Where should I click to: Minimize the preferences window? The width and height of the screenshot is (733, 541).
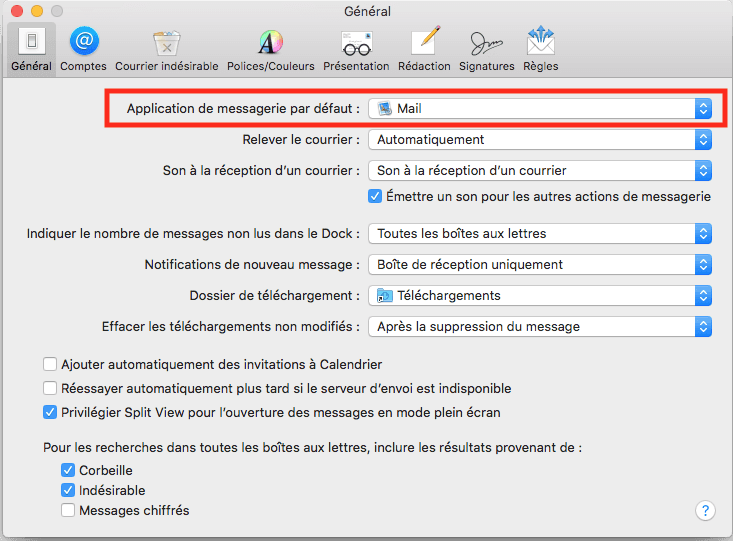(x=37, y=11)
